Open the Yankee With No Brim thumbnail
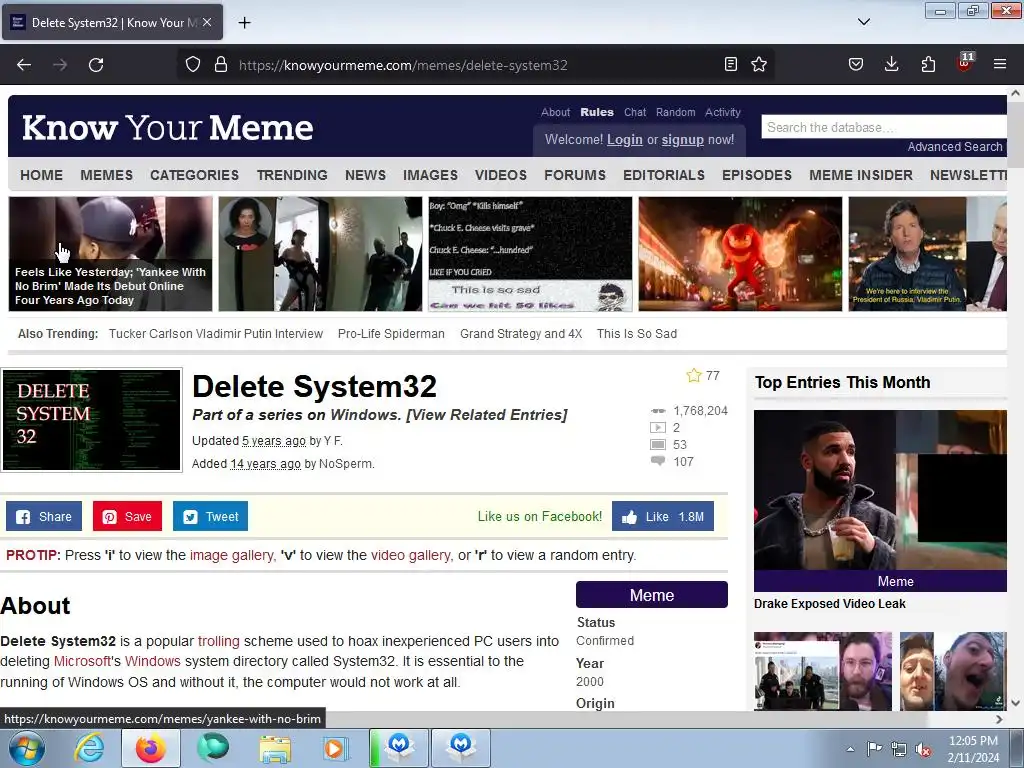This screenshot has width=1024, height=768. tap(110, 254)
